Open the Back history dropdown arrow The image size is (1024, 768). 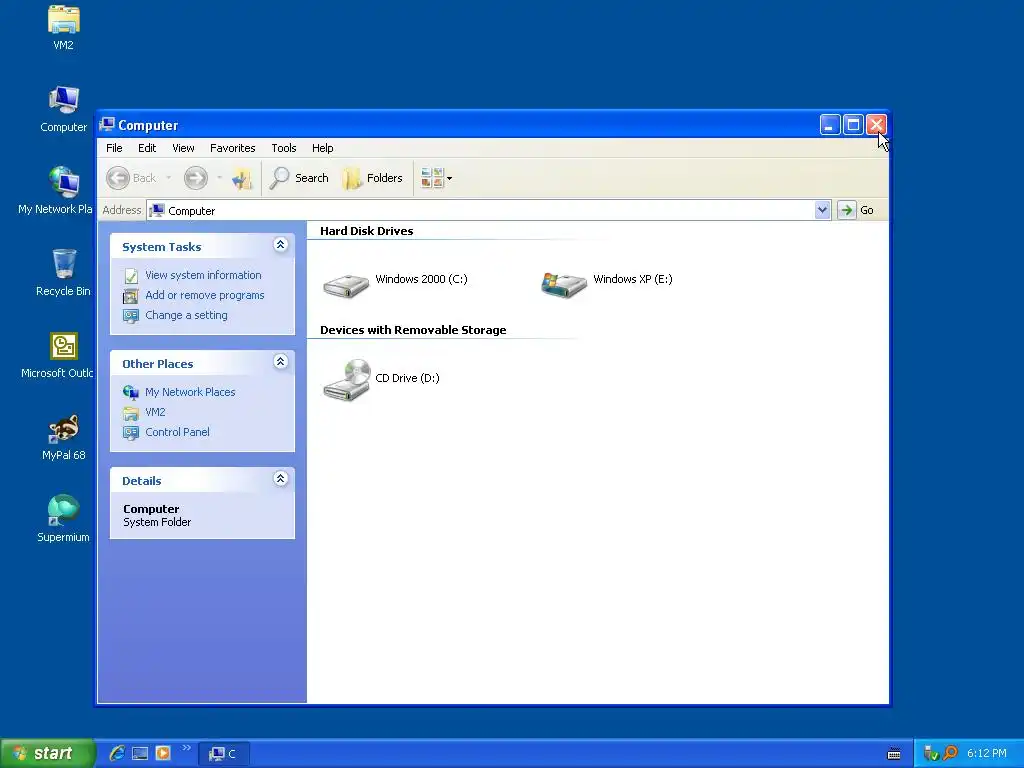[168, 178]
